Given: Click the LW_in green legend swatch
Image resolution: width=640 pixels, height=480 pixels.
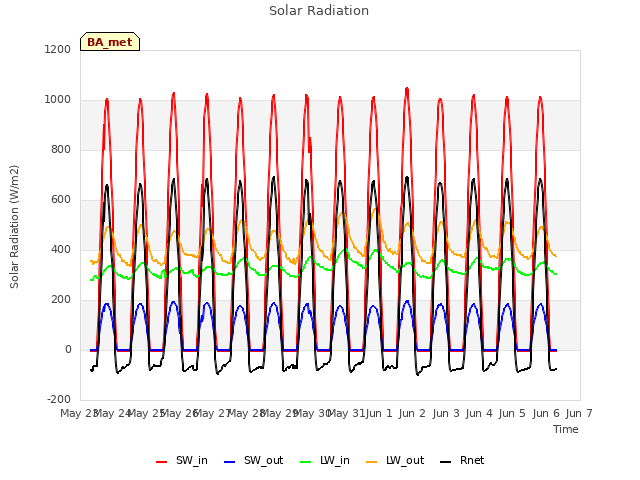Looking at the screenshot, I should [x=305, y=462].
